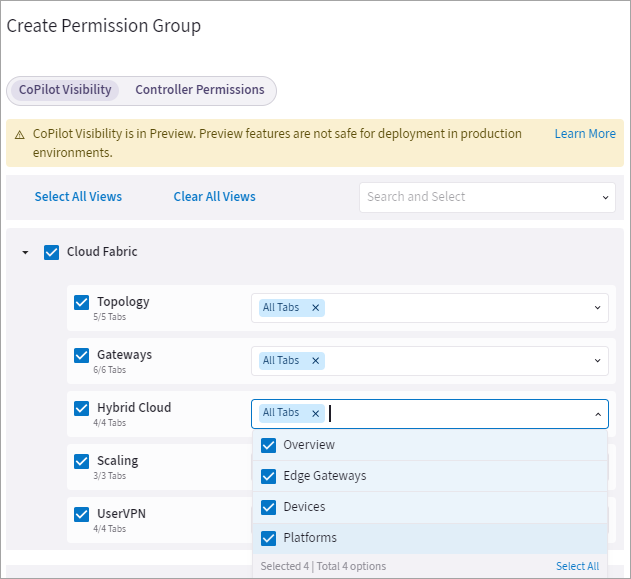
Task: Uncheck the Gateways checkbox
Action: pyautogui.click(x=82, y=355)
